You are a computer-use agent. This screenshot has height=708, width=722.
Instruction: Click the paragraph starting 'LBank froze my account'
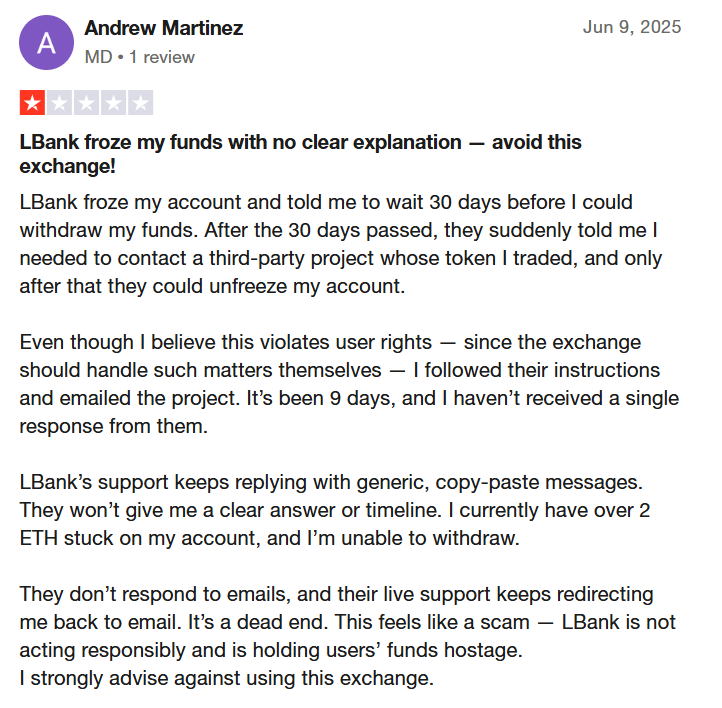pos(341,244)
